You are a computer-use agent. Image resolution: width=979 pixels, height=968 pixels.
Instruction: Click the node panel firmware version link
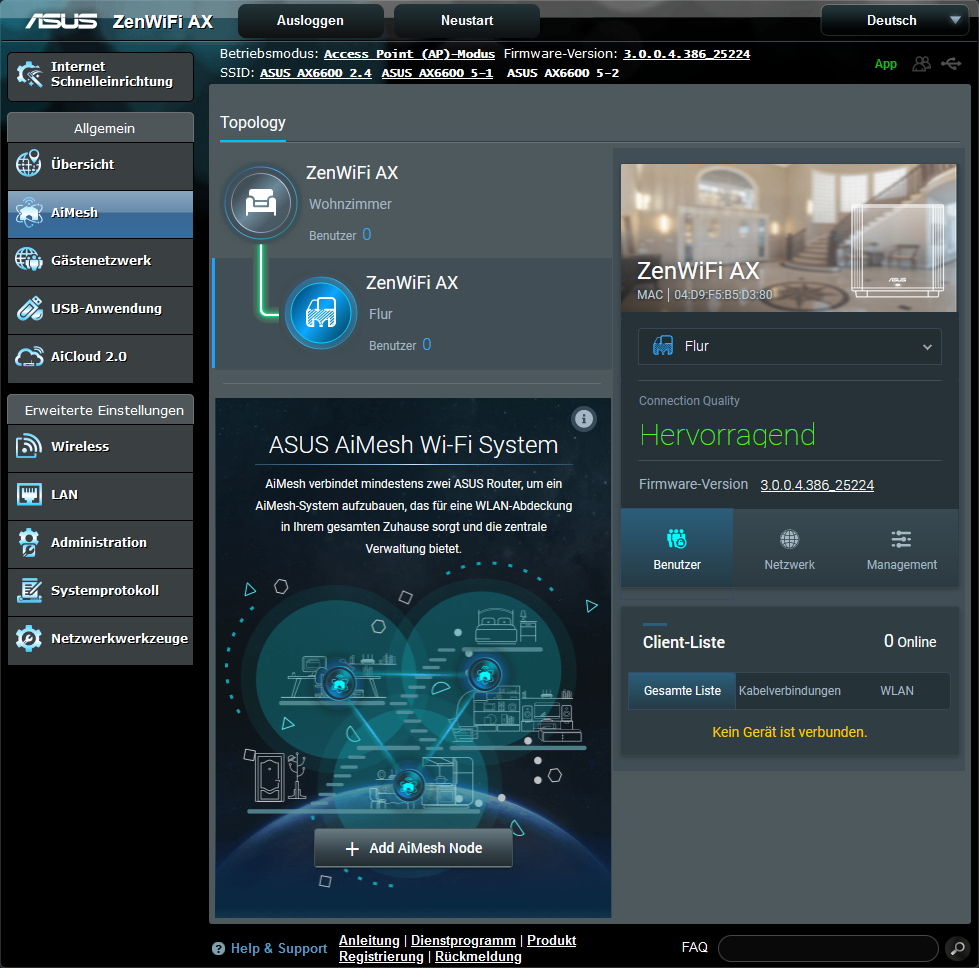(x=817, y=485)
